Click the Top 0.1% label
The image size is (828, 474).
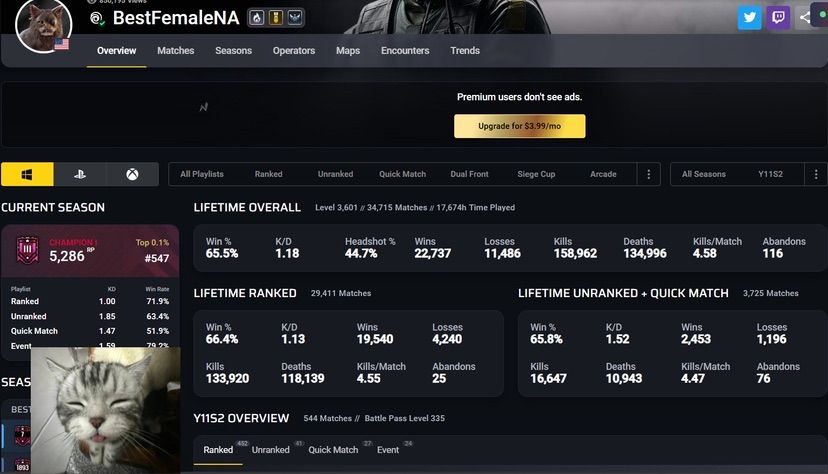click(152, 242)
